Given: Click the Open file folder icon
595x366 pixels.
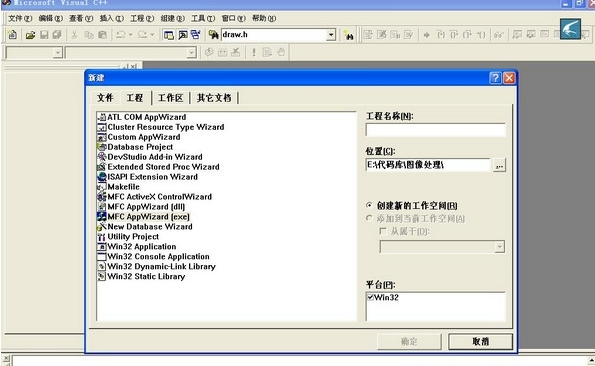Looking at the screenshot, I should tap(30, 35).
